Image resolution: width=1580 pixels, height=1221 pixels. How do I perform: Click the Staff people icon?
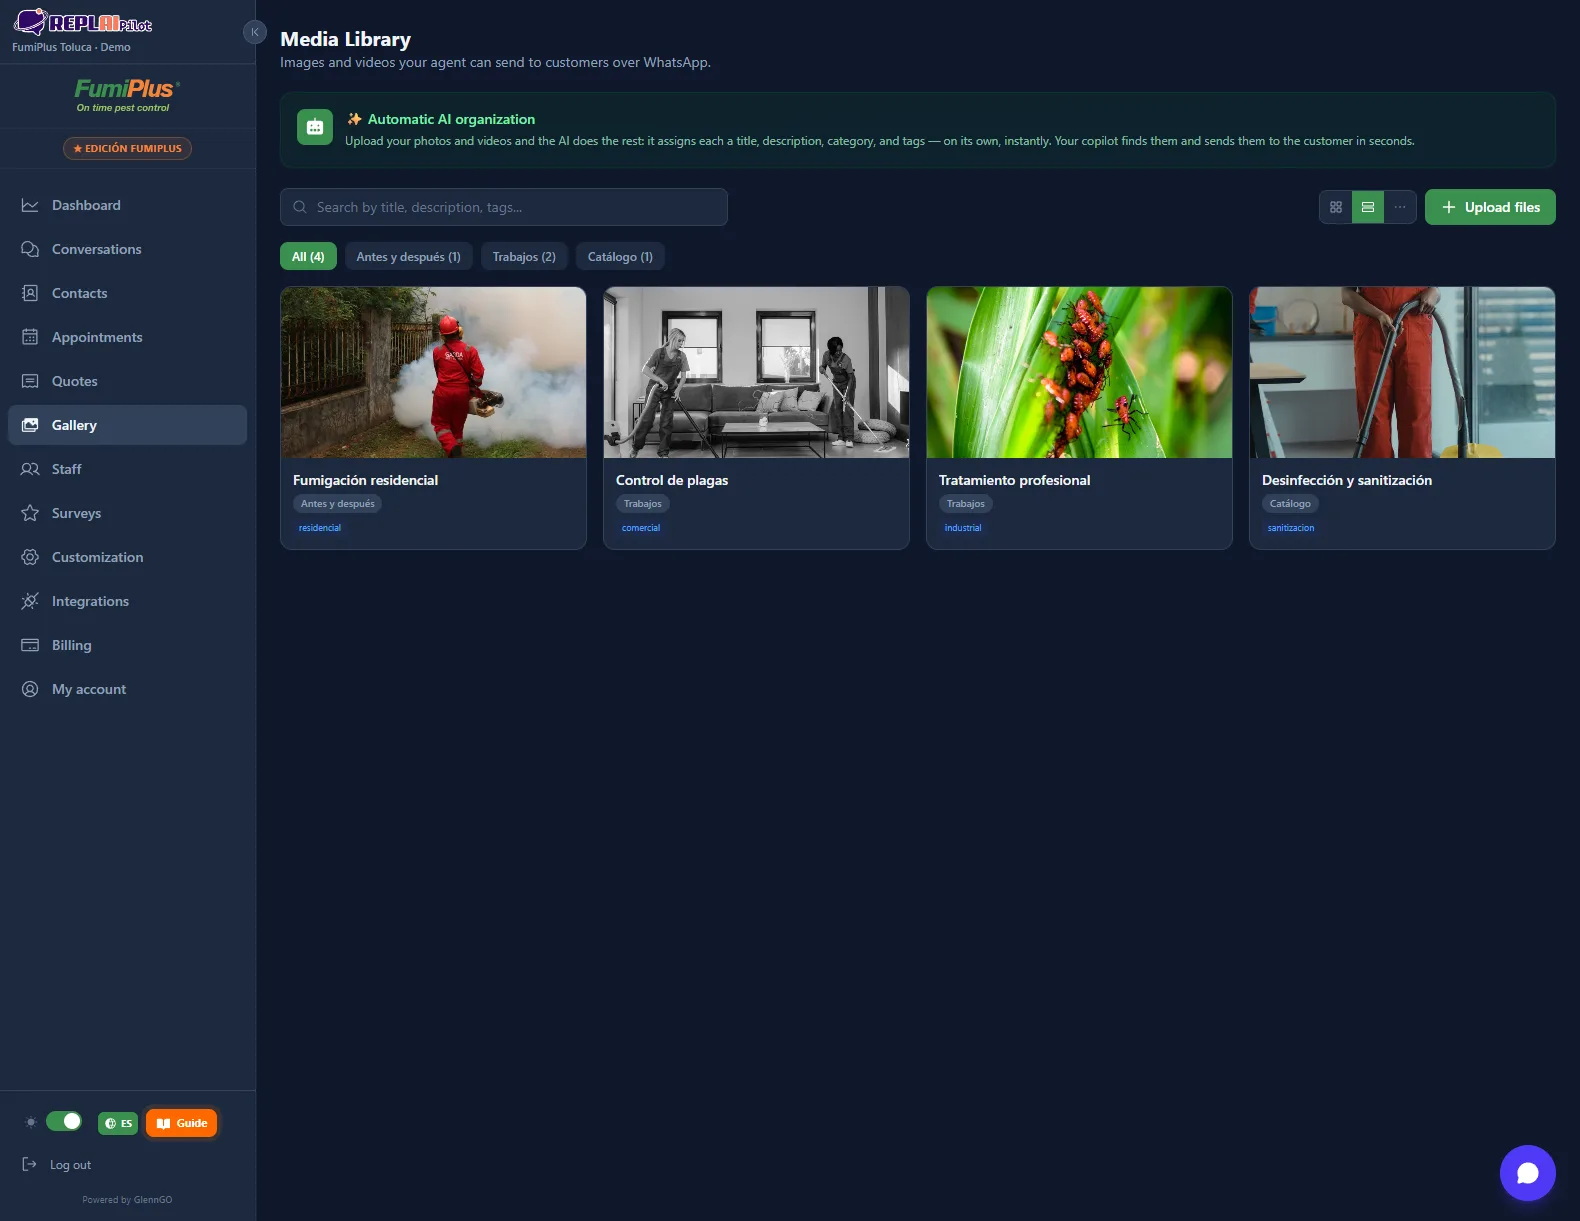point(30,469)
